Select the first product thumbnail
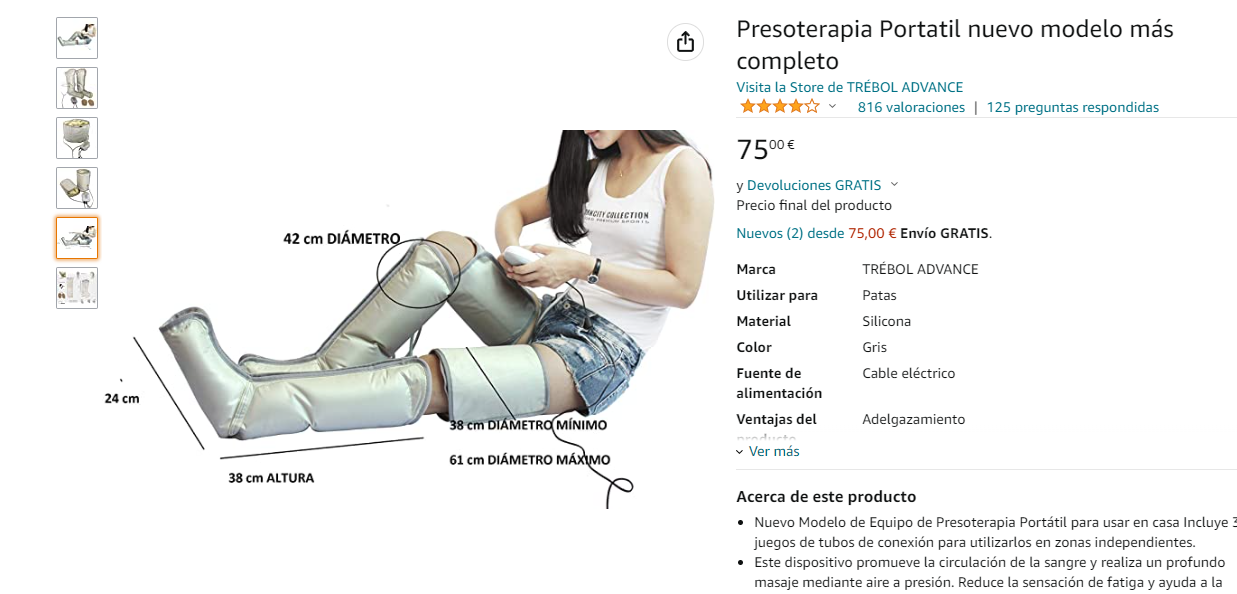 (x=77, y=38)
